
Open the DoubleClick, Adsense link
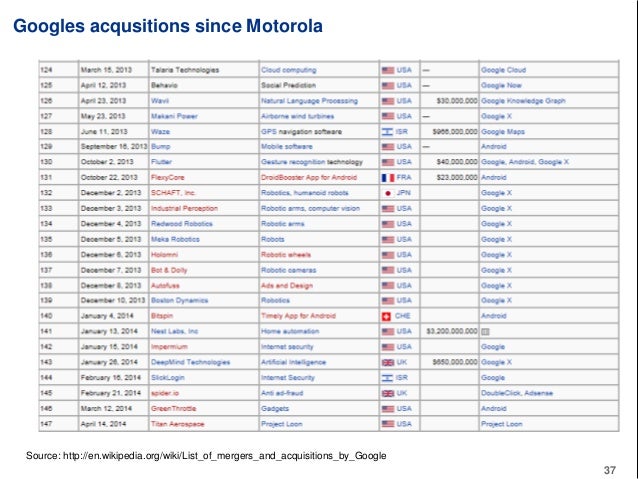[x=517, y=394]
